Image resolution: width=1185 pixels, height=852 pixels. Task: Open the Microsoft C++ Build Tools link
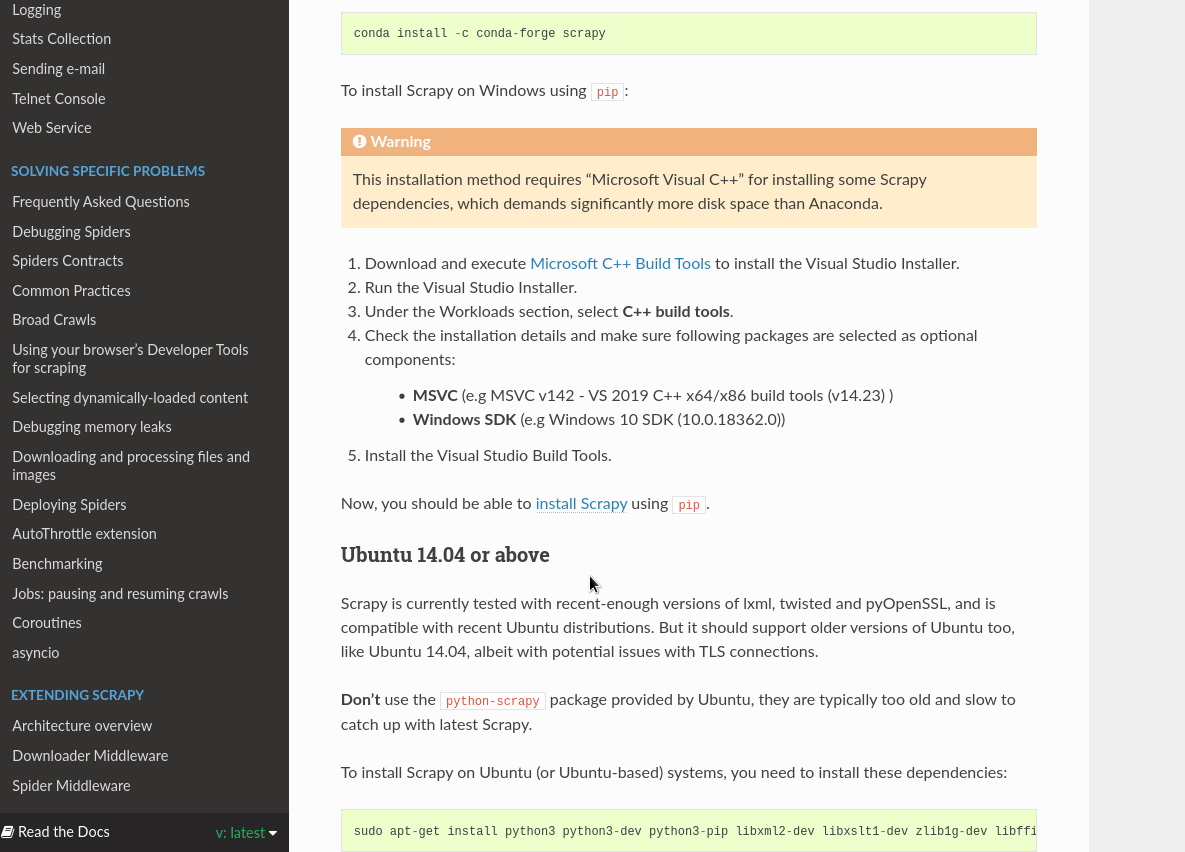620,263
